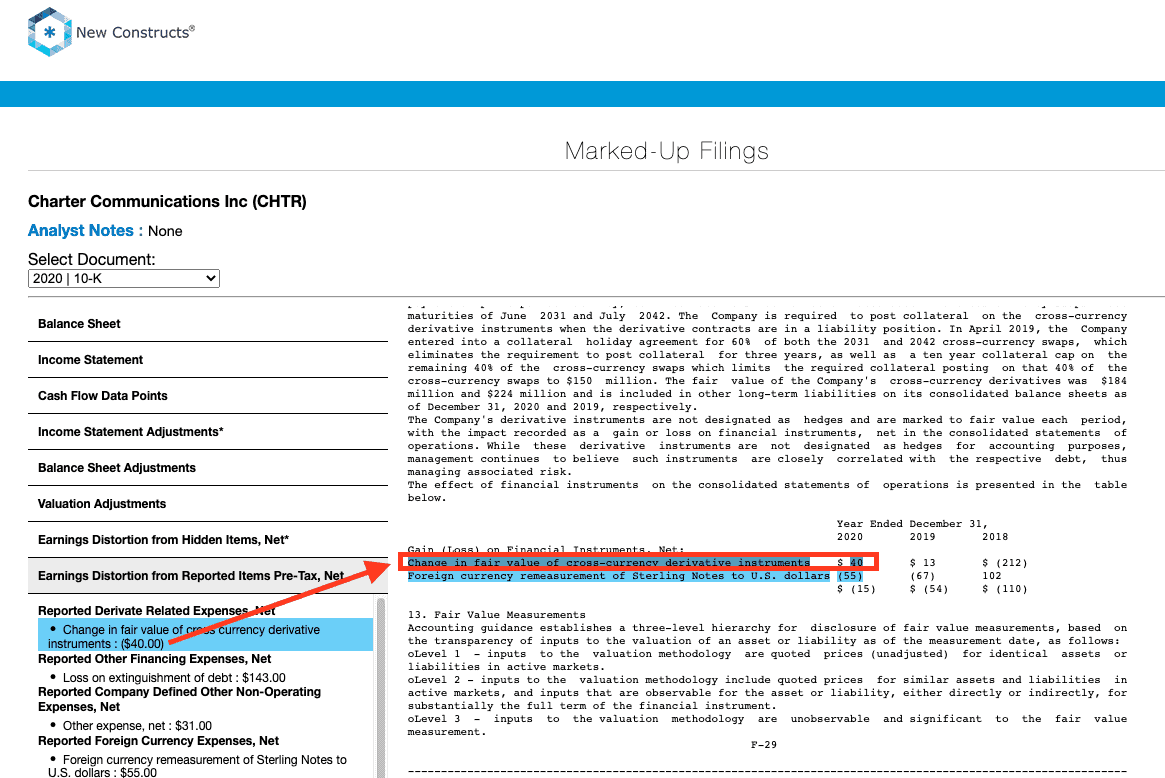The height and width of the screenshot is (778, 1165).
Task: Click the Reported Other Financing Expenses, Net heading
Action: pos(155,659)
